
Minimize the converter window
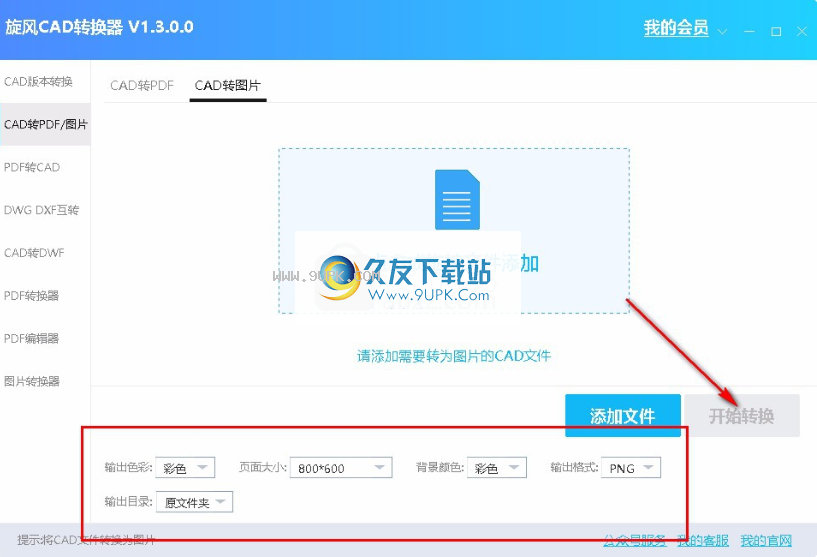coord(749,32)
